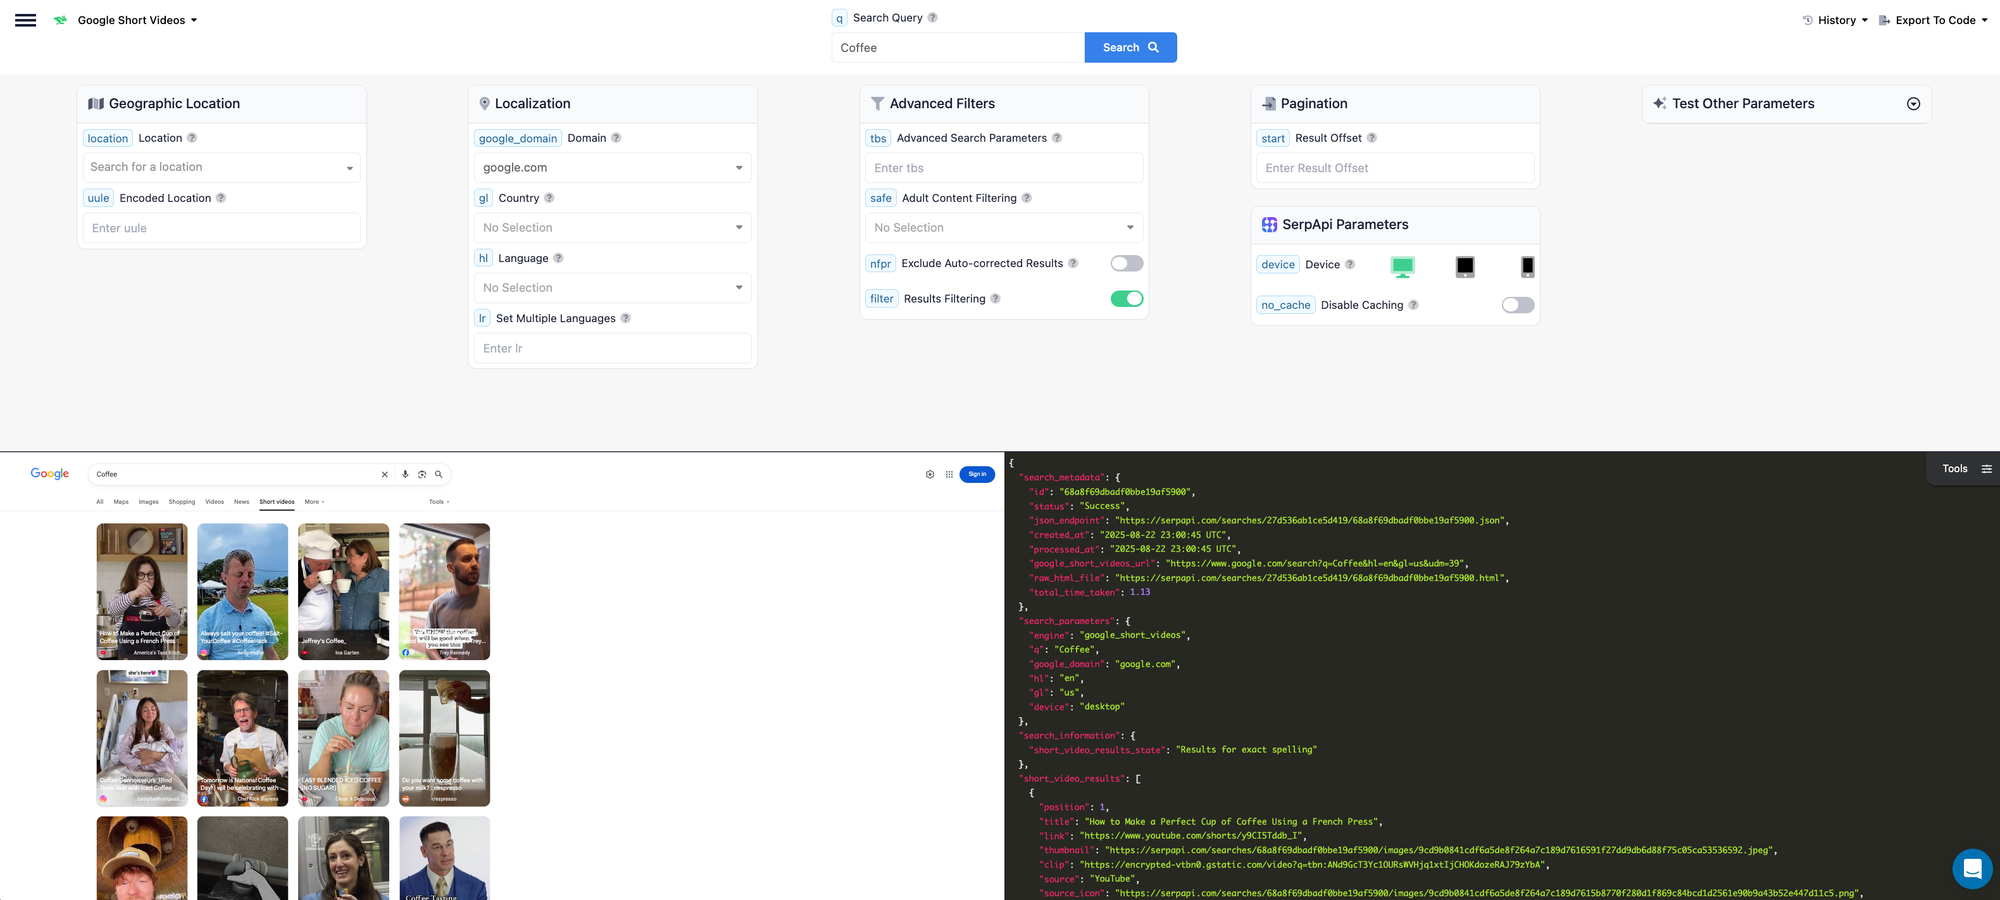Click the Enter tbs input field
This screenshot has width=2000, height=900.
point(1004,168)
